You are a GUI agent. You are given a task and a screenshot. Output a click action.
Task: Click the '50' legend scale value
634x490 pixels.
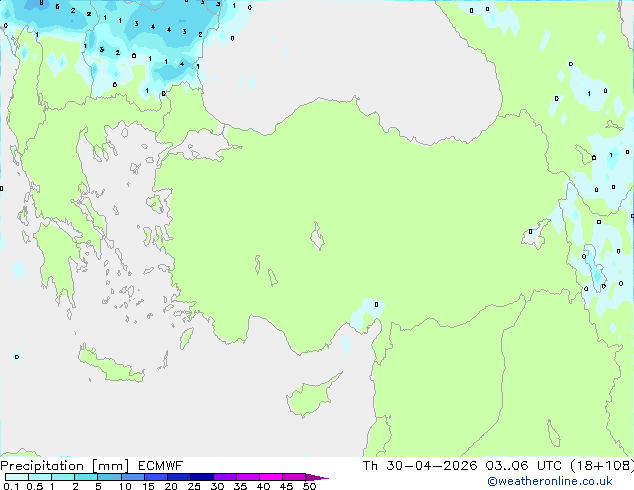point(309,486)
